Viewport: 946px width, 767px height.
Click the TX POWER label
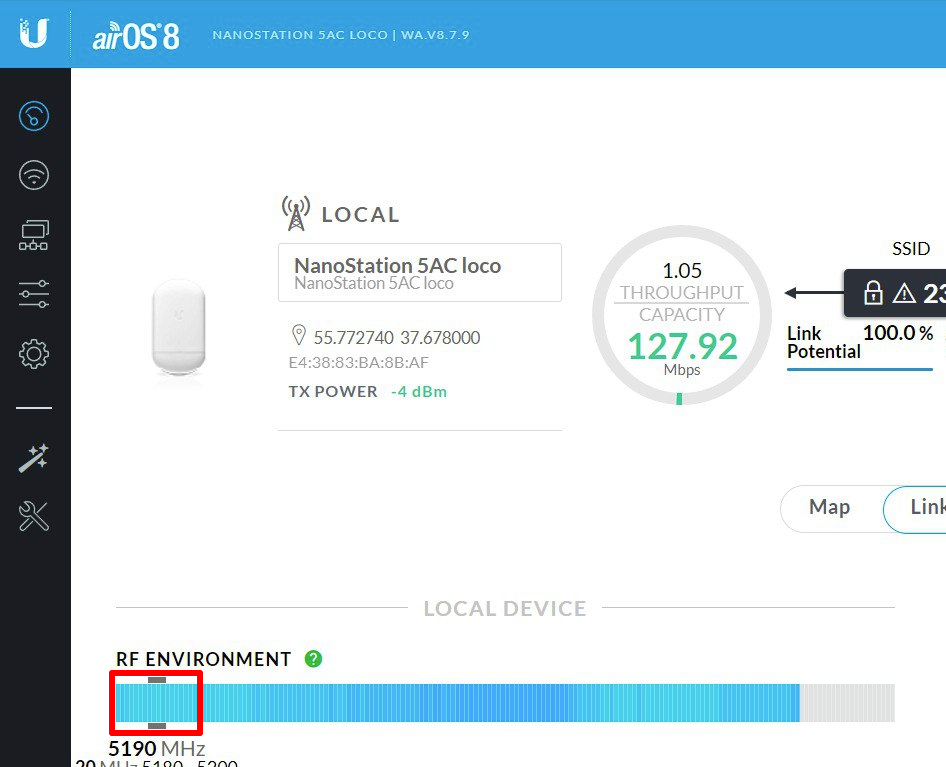tap(333, 392)
